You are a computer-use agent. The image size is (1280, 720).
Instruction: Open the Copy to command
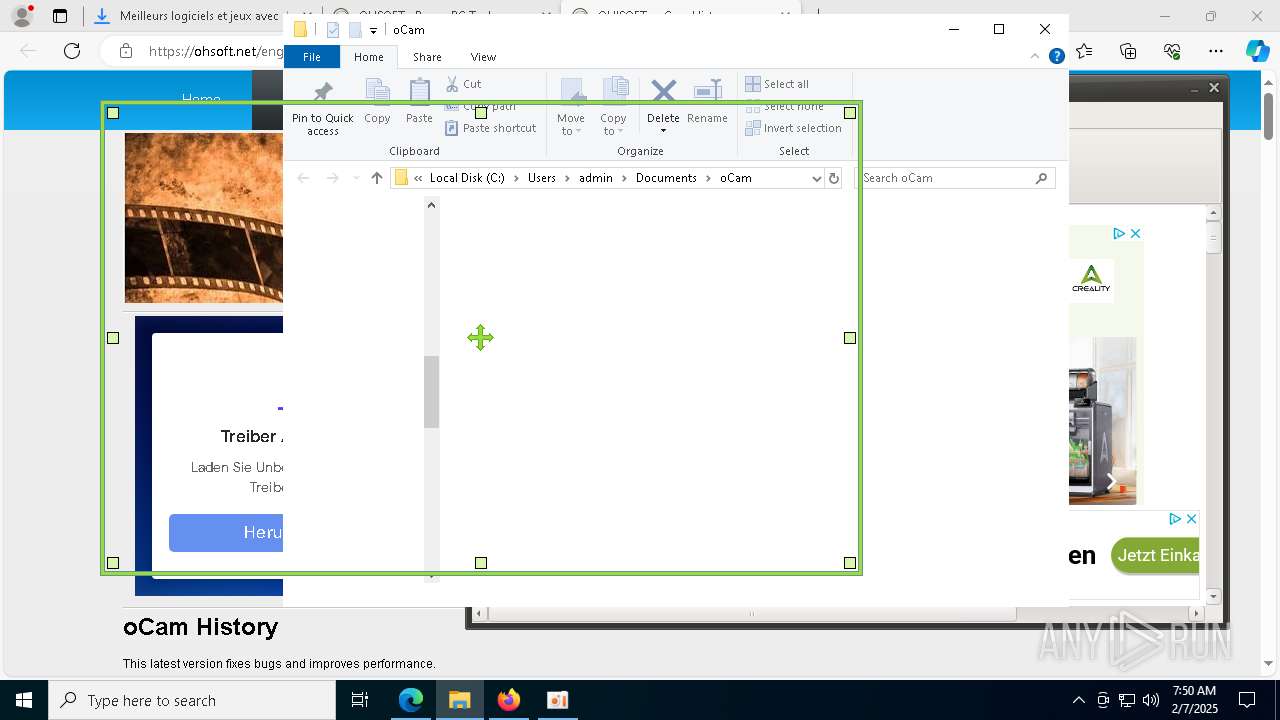(613, 107)
